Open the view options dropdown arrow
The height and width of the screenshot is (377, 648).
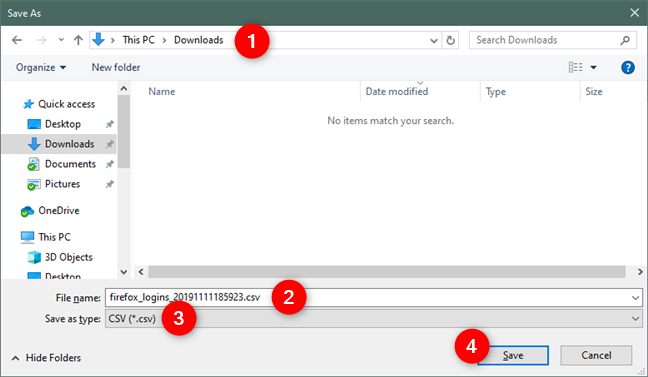point(593,67)
